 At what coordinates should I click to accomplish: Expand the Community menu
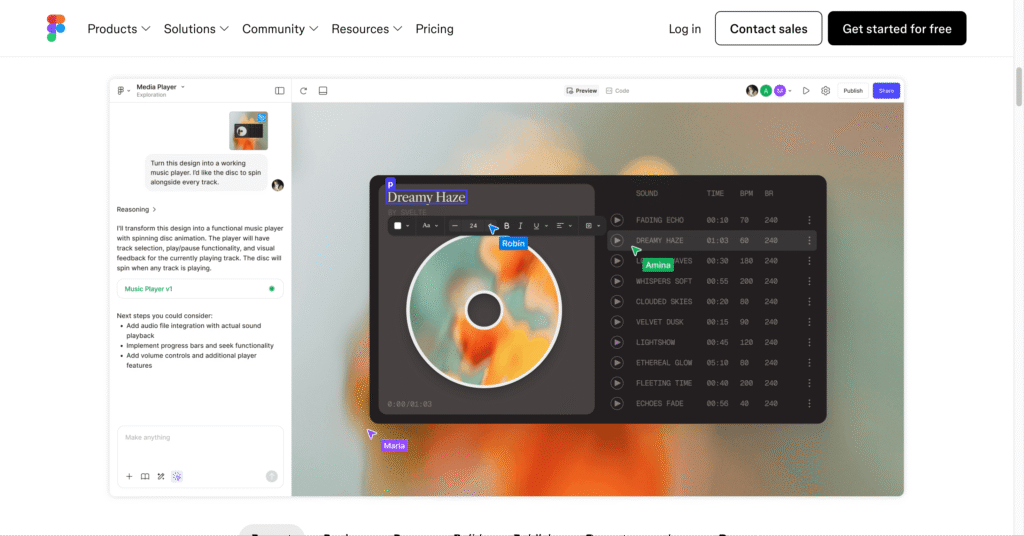point(280,29)
